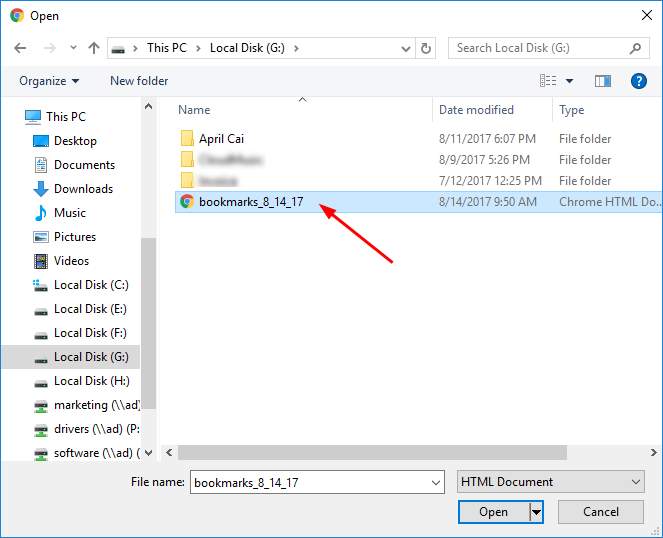Click the horizontal scrollbar in file list
663x538 pixels.
coord(400,452)
